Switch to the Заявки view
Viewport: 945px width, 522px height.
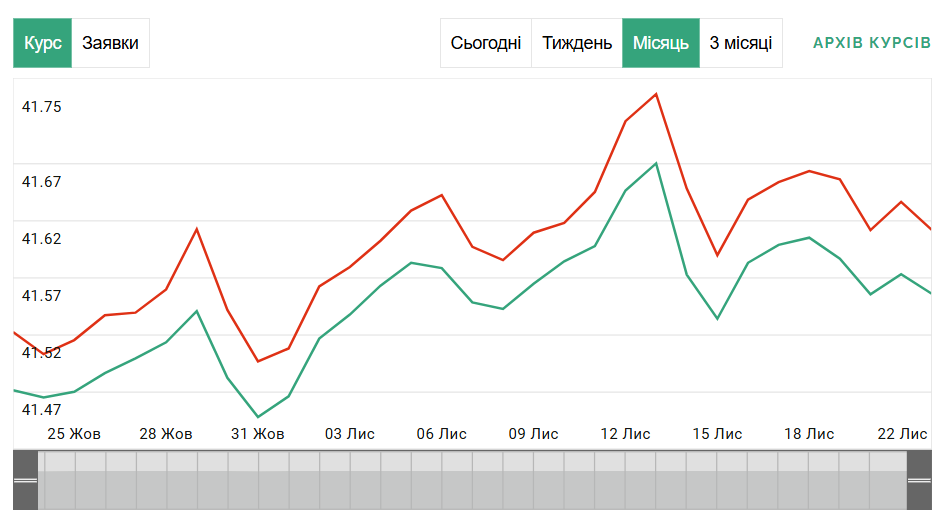coord(110,43)
